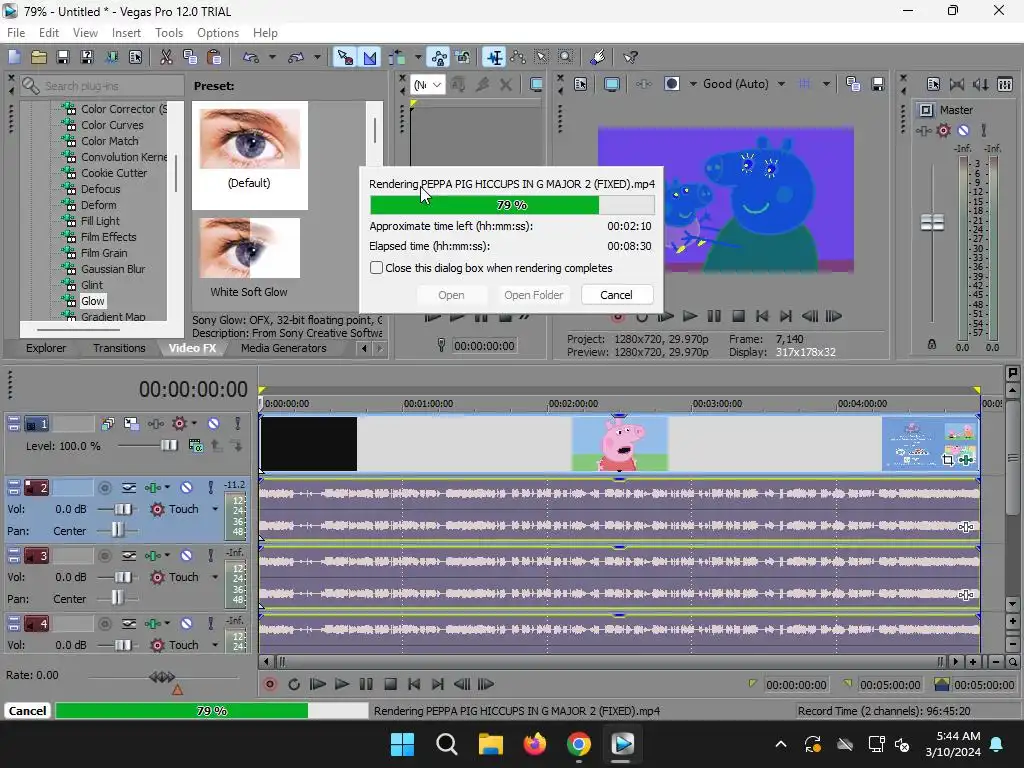This screenshot has width=1024, height=768.
Task: Open the Tools menu
Action: (168, 33)
